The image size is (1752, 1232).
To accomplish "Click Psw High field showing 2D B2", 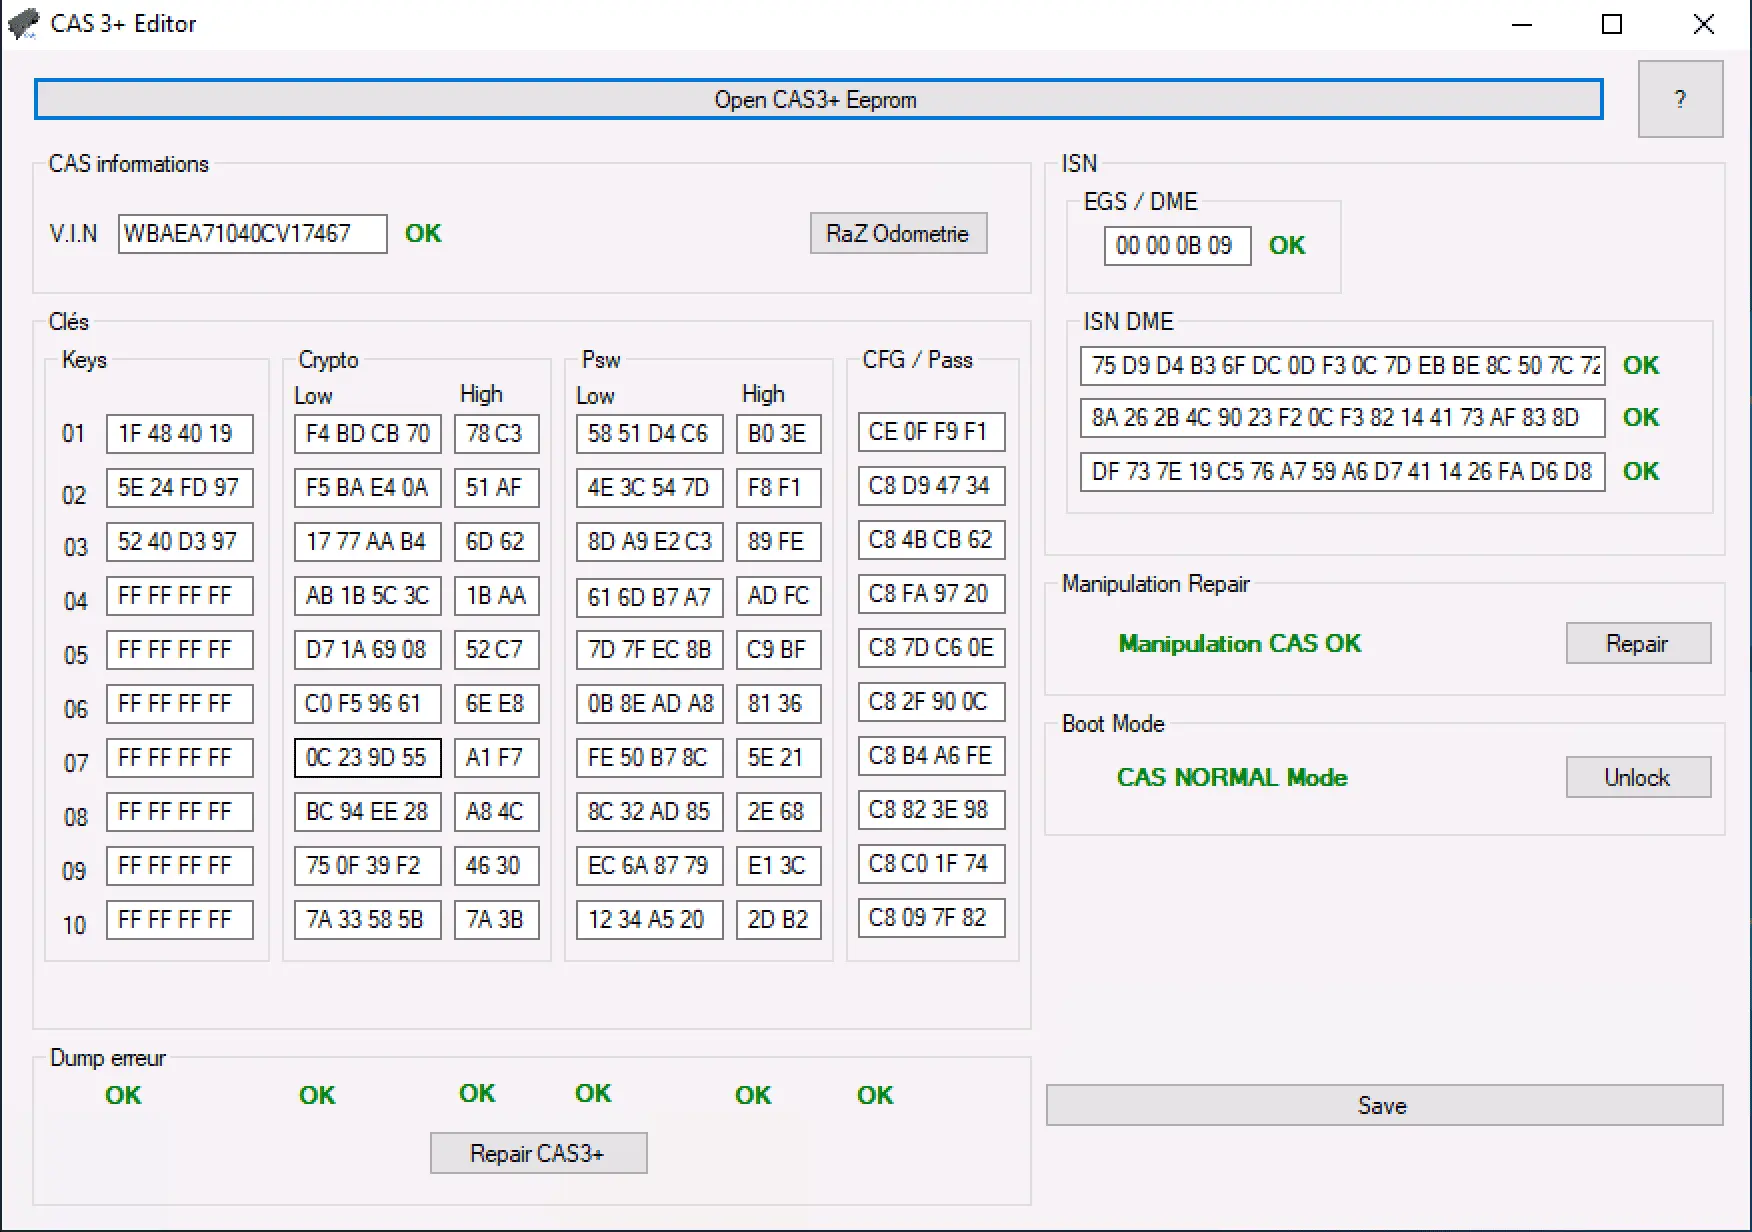I will [x=778, y=920].
